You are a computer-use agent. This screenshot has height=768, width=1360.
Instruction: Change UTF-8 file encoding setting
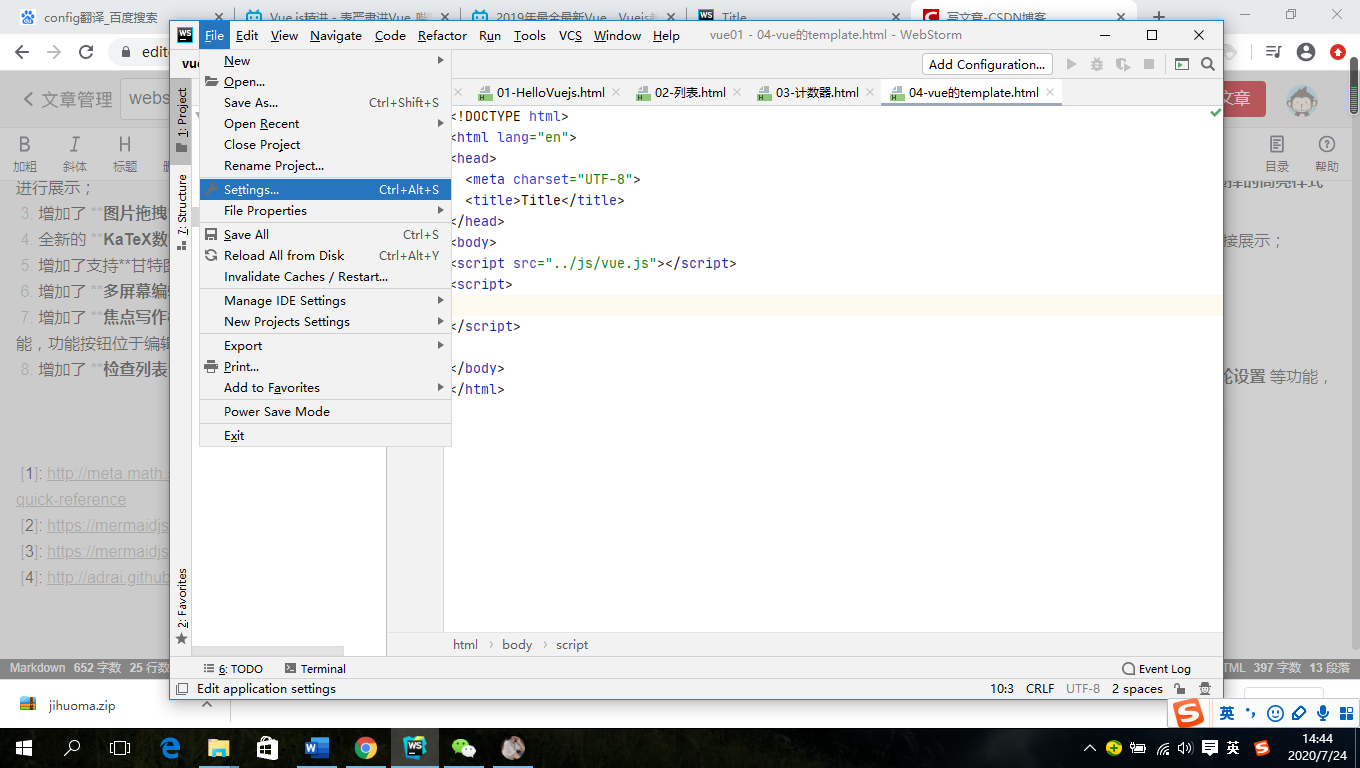pos(1083,689)
